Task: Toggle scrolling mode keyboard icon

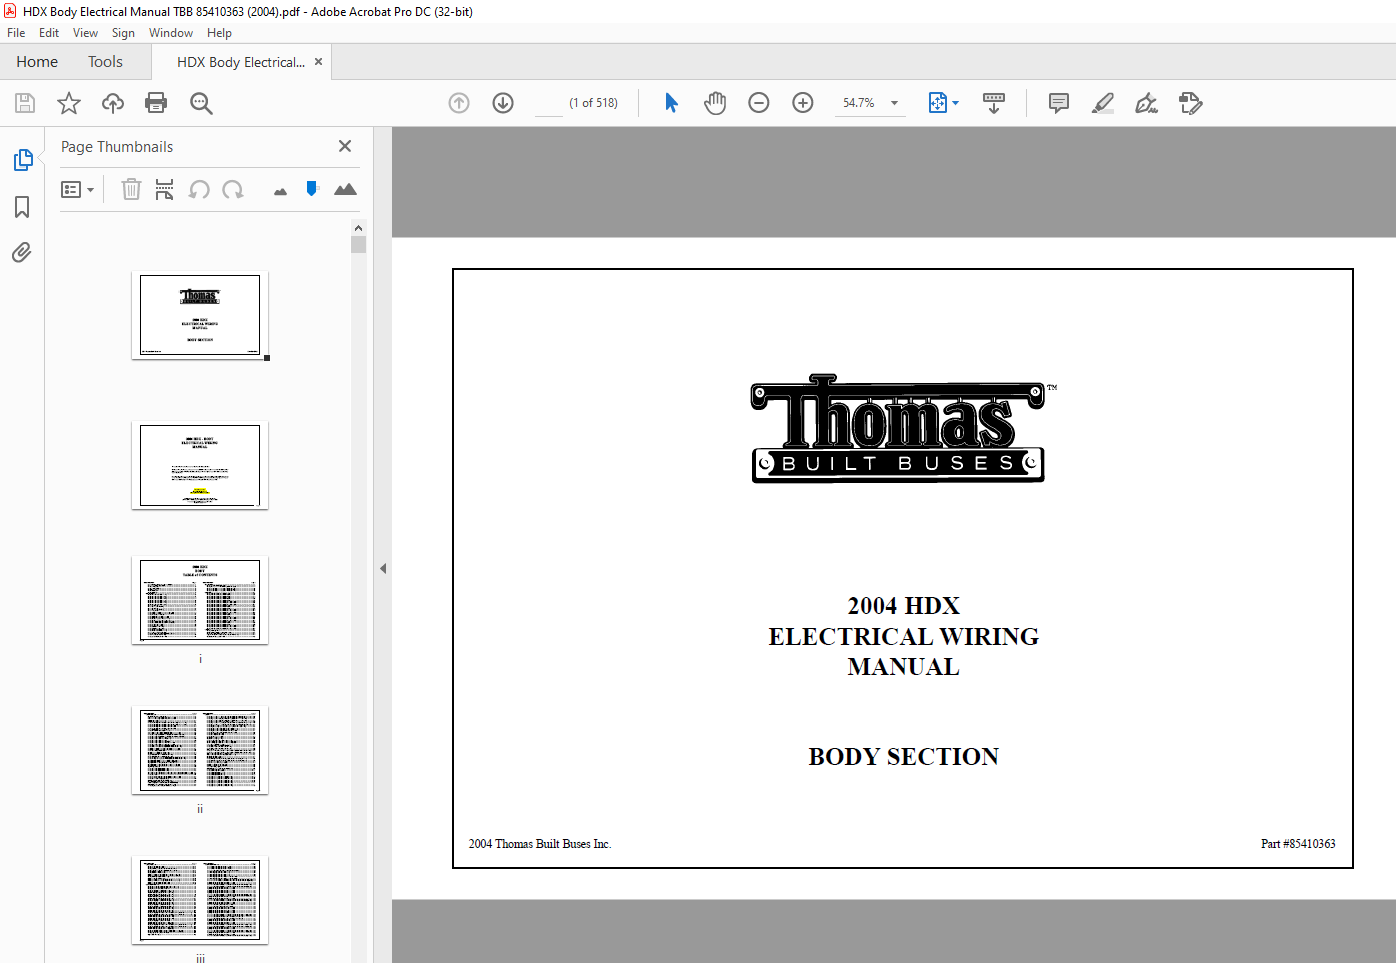Action: pos(994,103)
